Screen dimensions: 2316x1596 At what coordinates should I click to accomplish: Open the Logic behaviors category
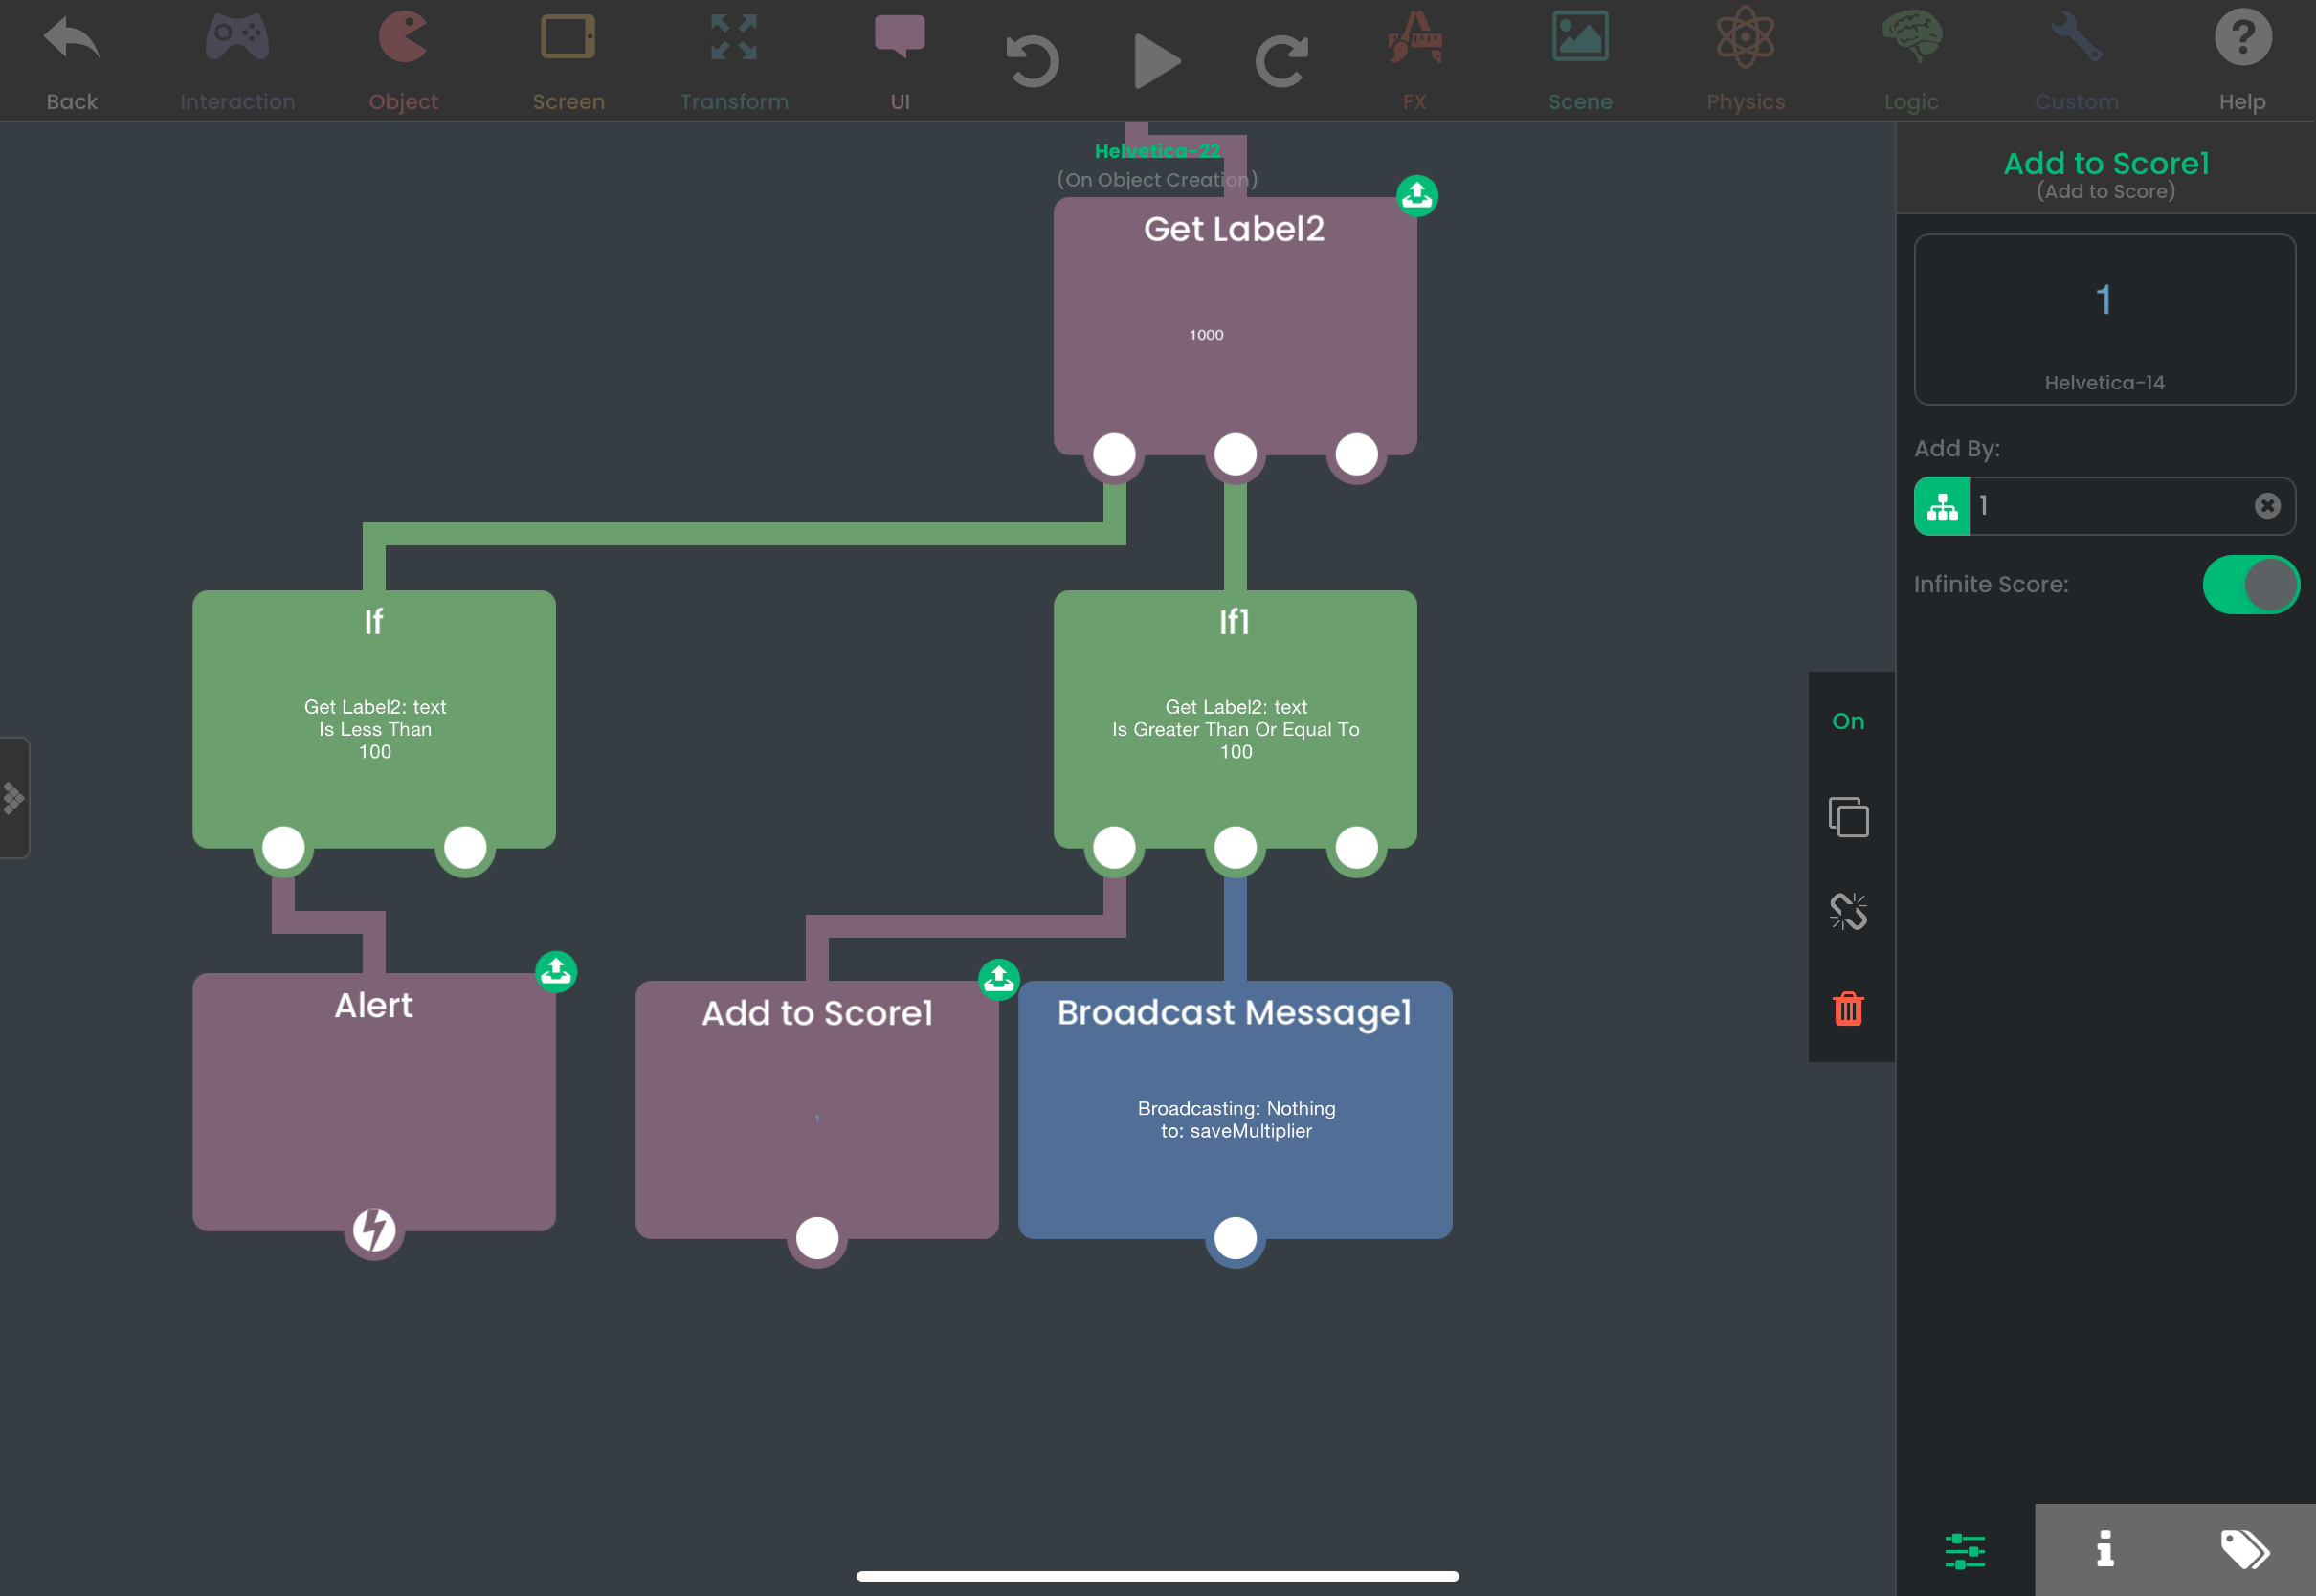(1911, 62)
